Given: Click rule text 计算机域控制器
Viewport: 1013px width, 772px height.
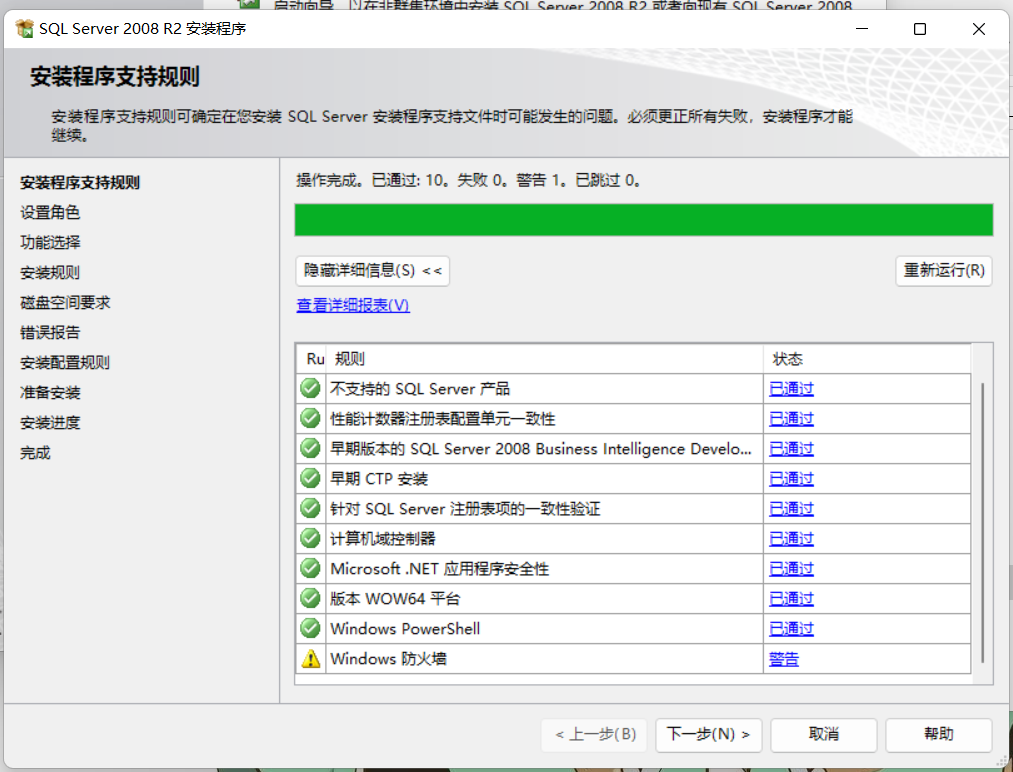Looking at the screenshot, I should (x=382, y=539).
